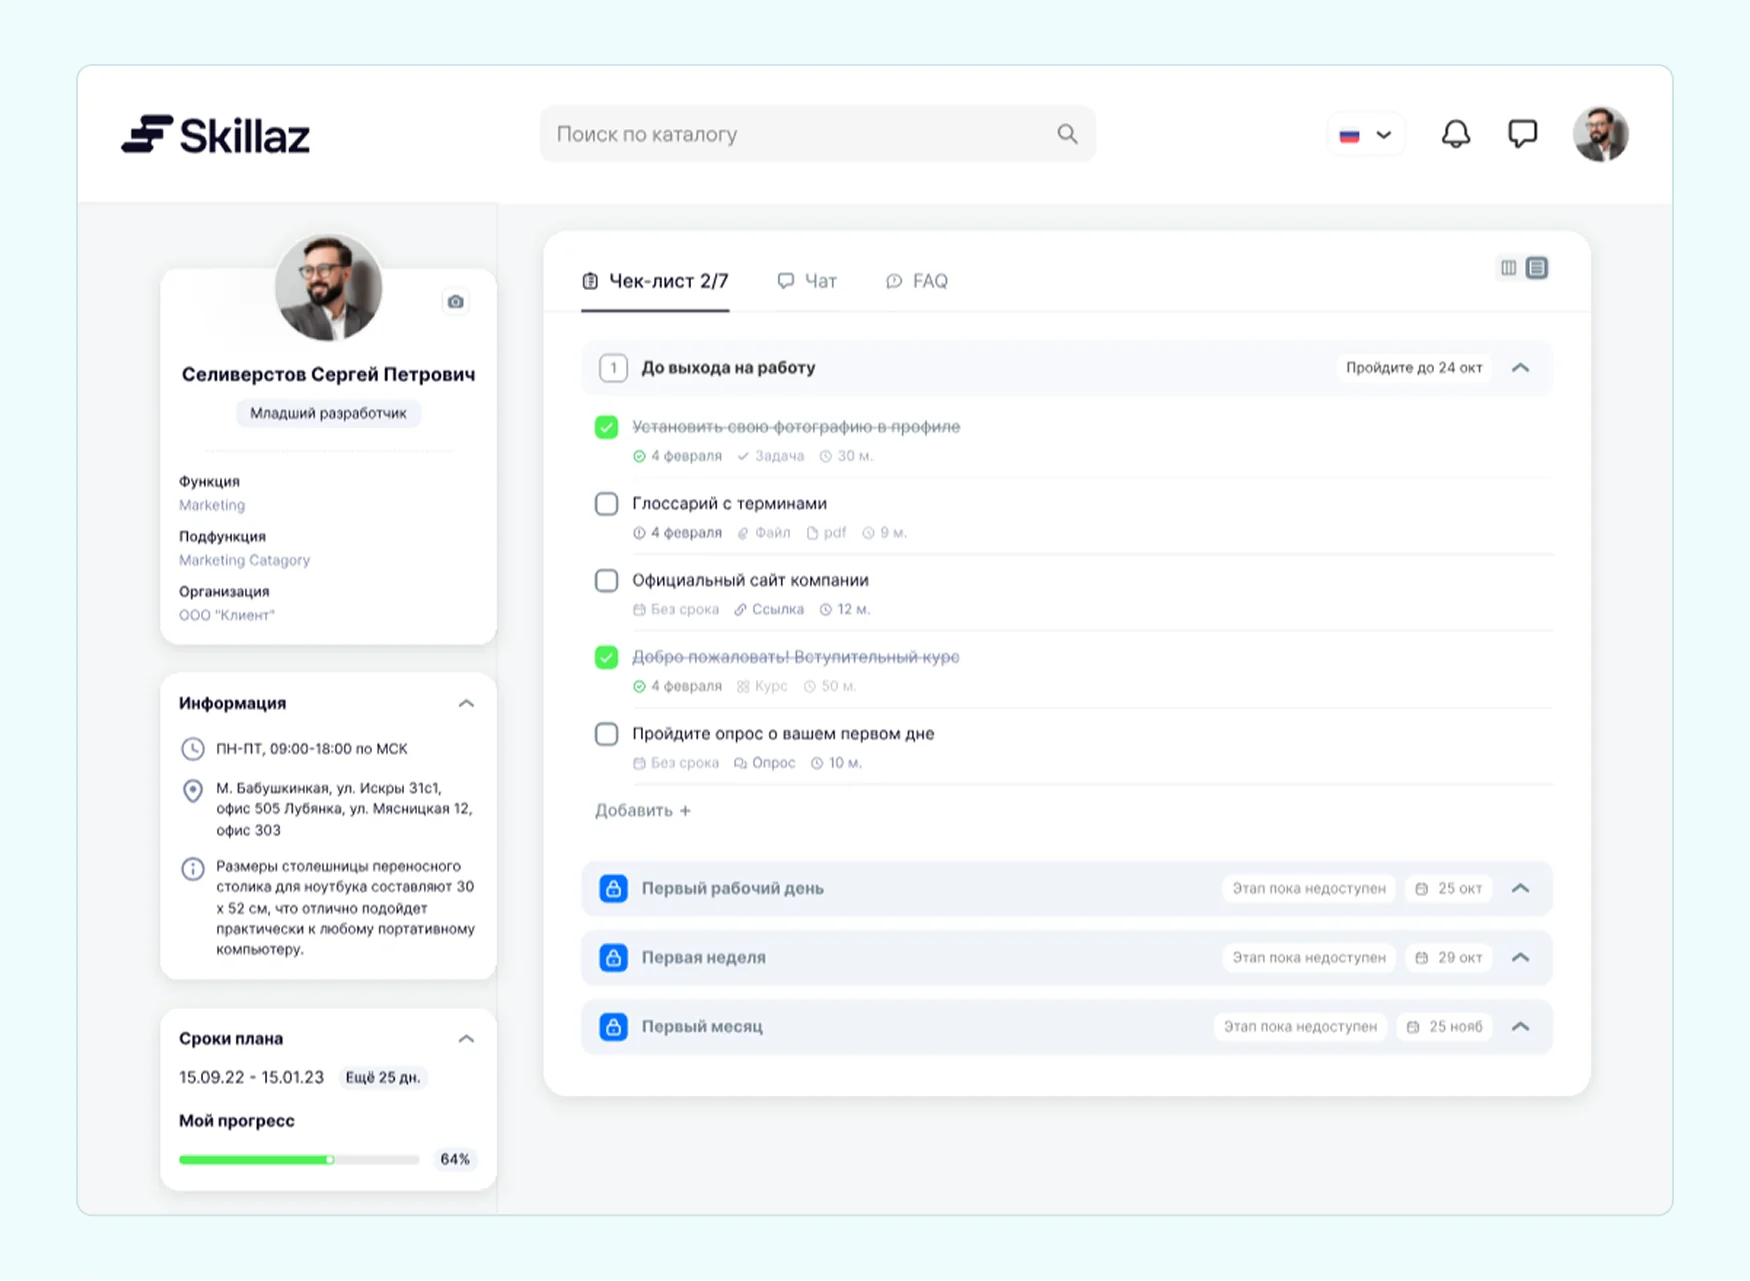The width and height of the screenshot is (1750, 1281).
Task: Click lock icon of Первый рабочий день
Action: [x=613, y=888]
